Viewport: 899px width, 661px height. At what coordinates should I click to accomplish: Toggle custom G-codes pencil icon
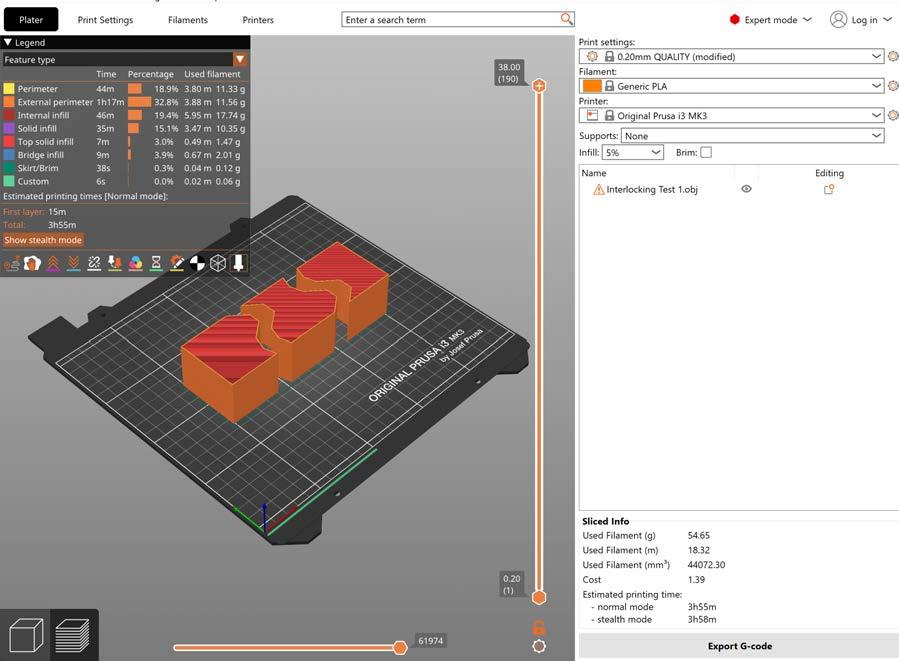pyautogui.click(x=177, y=264)
